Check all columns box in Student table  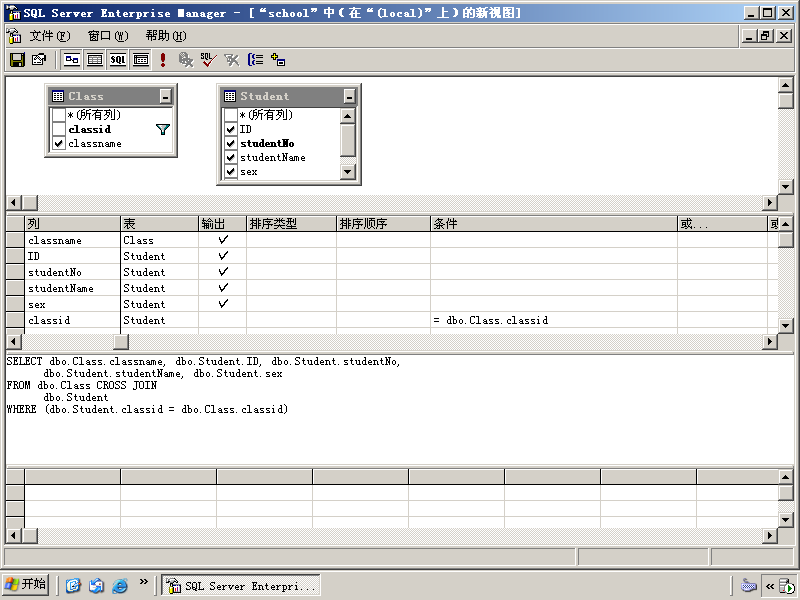pyautogui.click(x=231, y=115)
